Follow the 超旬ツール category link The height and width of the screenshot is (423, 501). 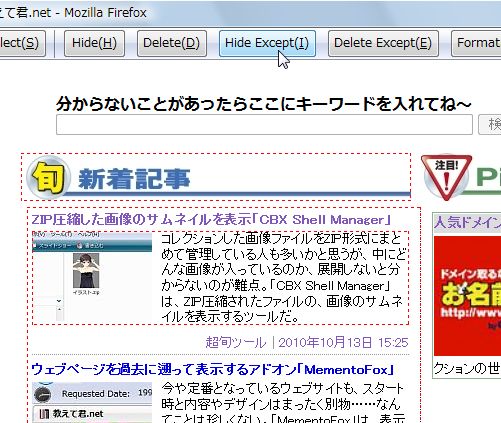236,342
